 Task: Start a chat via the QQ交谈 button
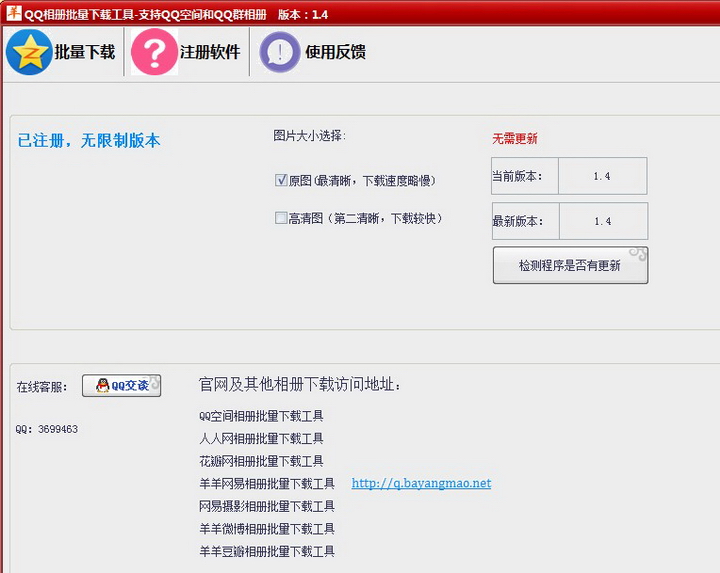click(122, 385)
